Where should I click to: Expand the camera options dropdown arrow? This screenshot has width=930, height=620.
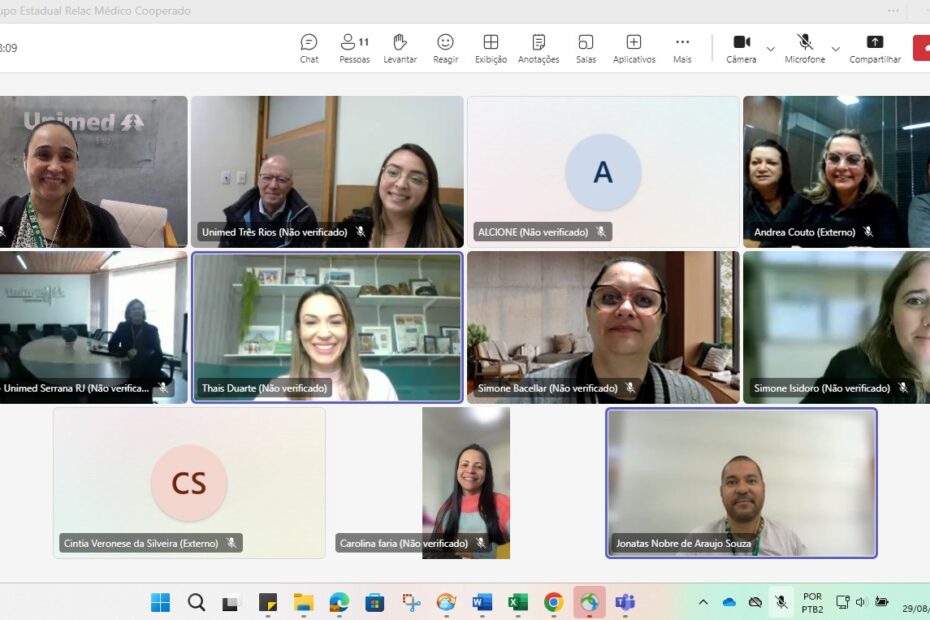point(770,49)
